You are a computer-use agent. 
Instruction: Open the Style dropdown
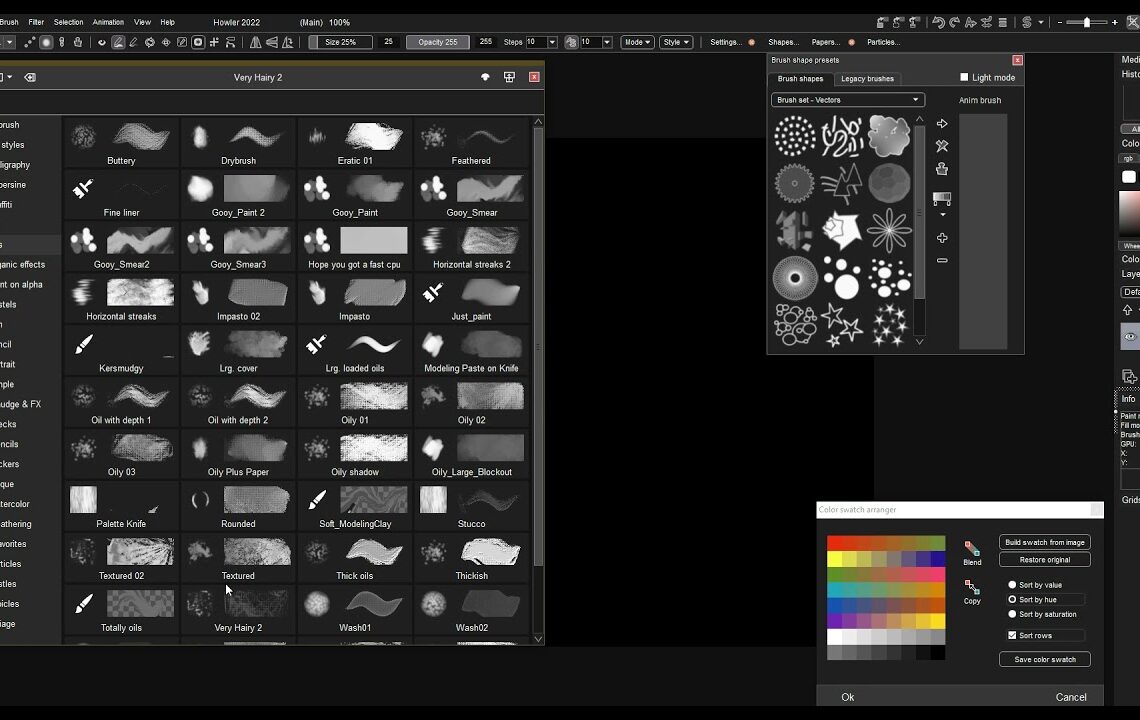675,42
